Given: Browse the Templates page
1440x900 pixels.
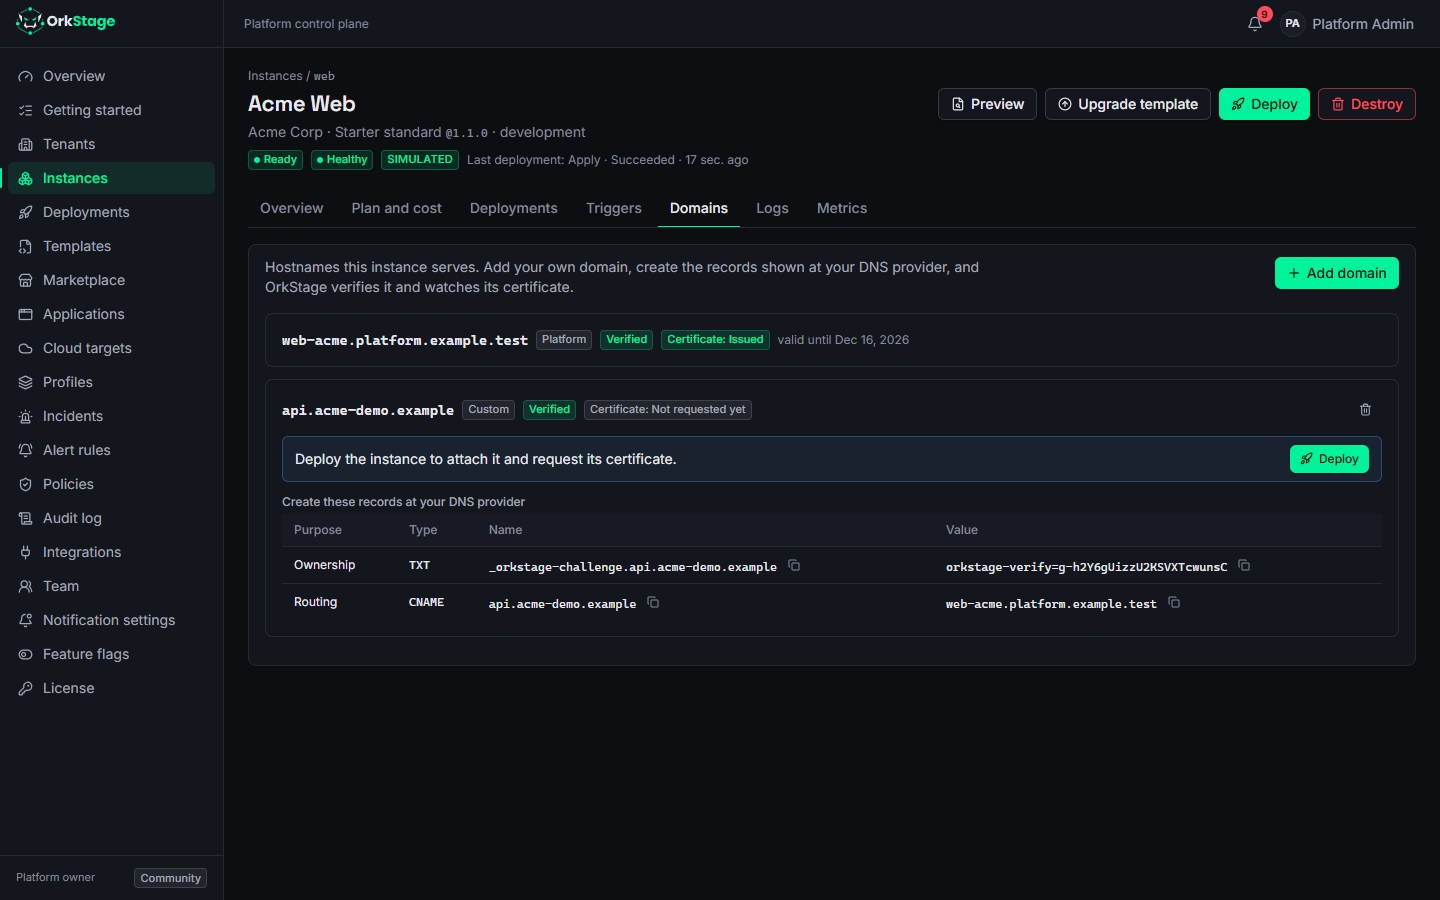Looking at the screenshot, I should click(111, 246).
